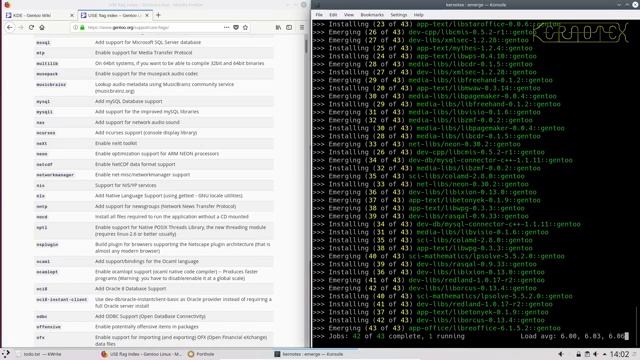
Task: Click the musepack flag name
Action: 47,74
